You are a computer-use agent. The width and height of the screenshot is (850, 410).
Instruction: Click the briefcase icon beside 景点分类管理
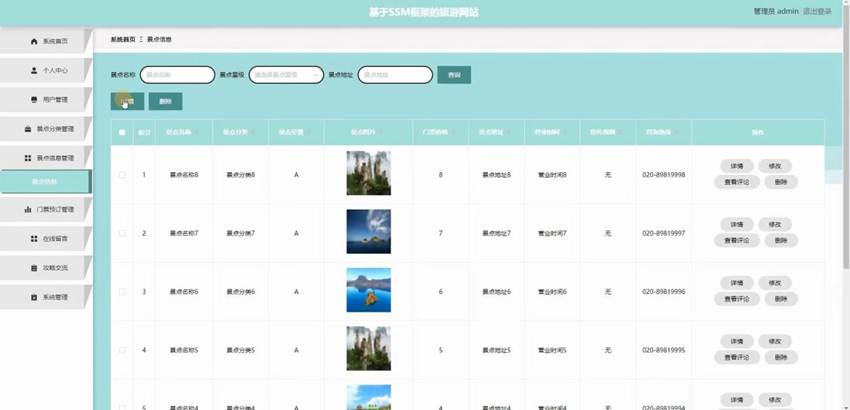click(x=28, y=129)
